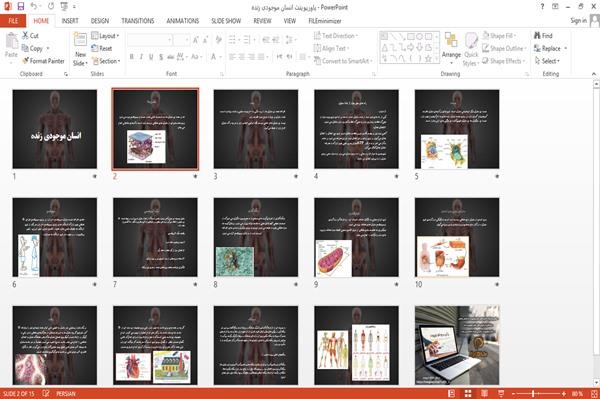The height and width of the screenshot is (399, 600).
Task: Open the Align Text dropdown
Action: point(331,48)
